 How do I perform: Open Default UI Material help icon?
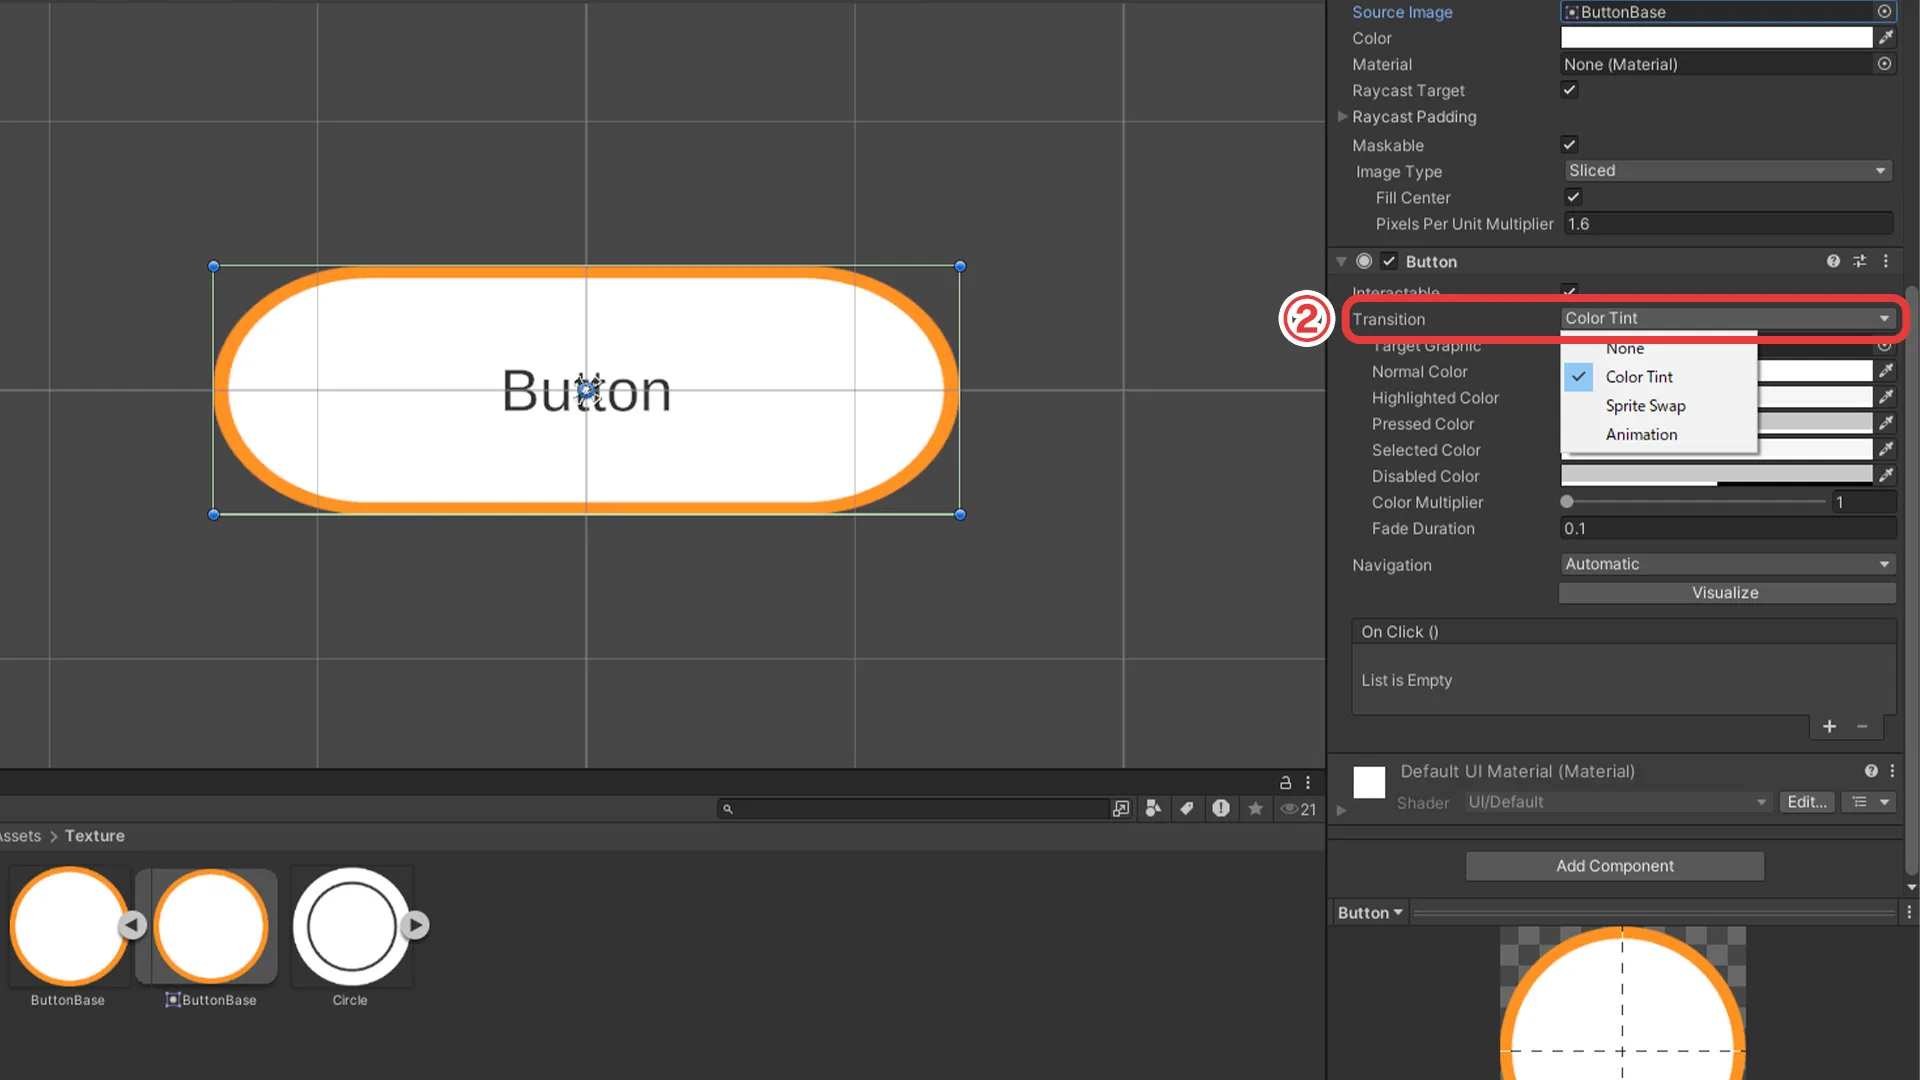[1871, 771]
